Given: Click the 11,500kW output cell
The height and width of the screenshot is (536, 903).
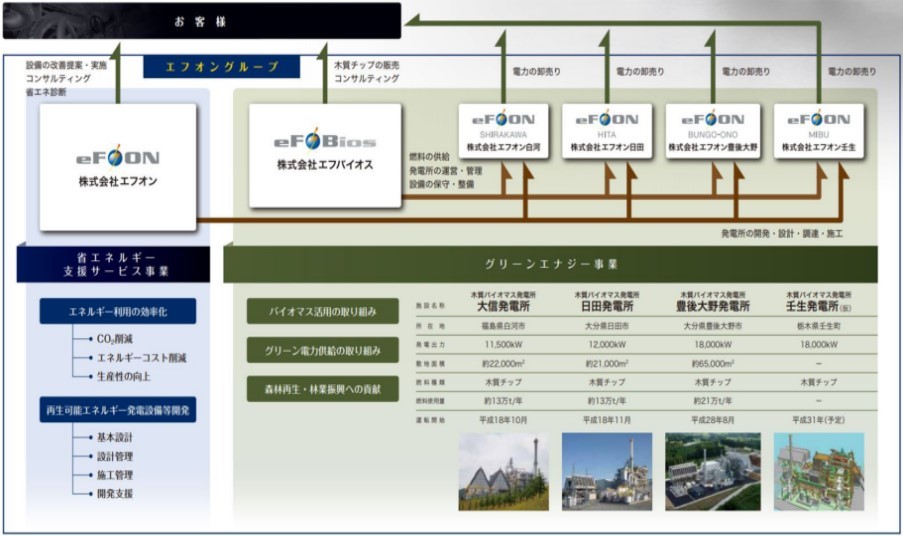Looking at the screenshot, I should 503,344.
